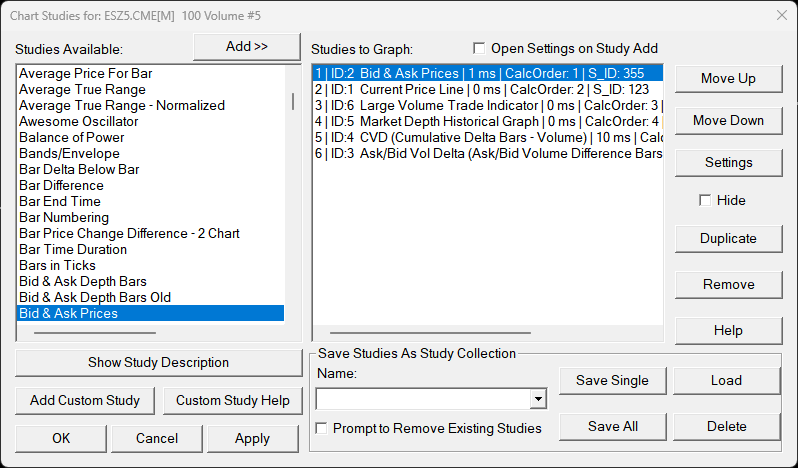The height and width of the screenshot is (468, 798).
Task: Toggle the Hide checkbox
Action: 706,200
